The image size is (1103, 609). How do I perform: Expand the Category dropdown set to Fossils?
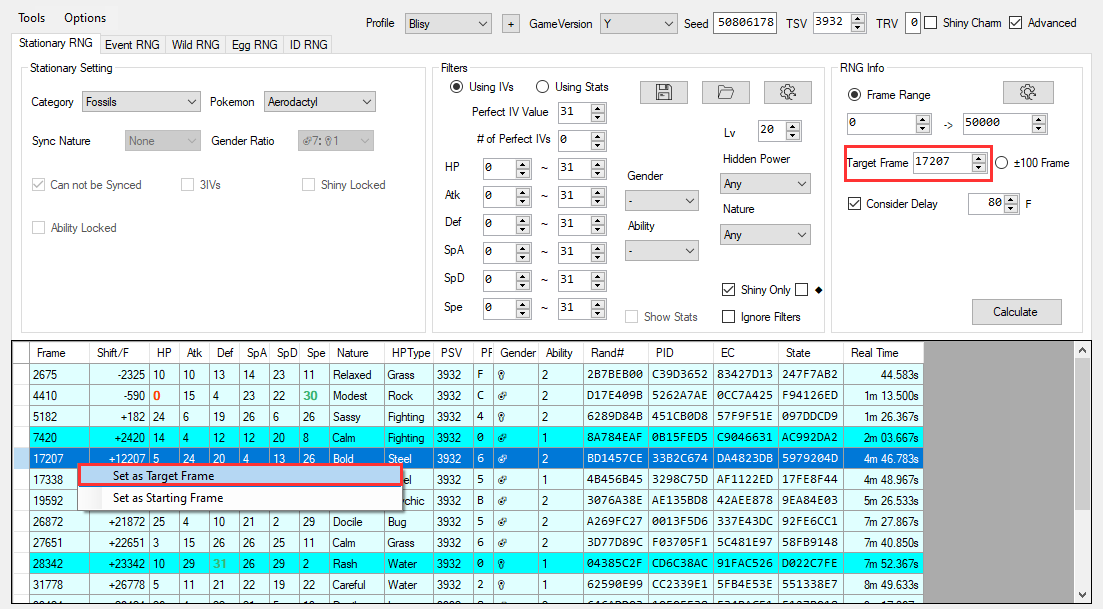[x=141, y=102]
